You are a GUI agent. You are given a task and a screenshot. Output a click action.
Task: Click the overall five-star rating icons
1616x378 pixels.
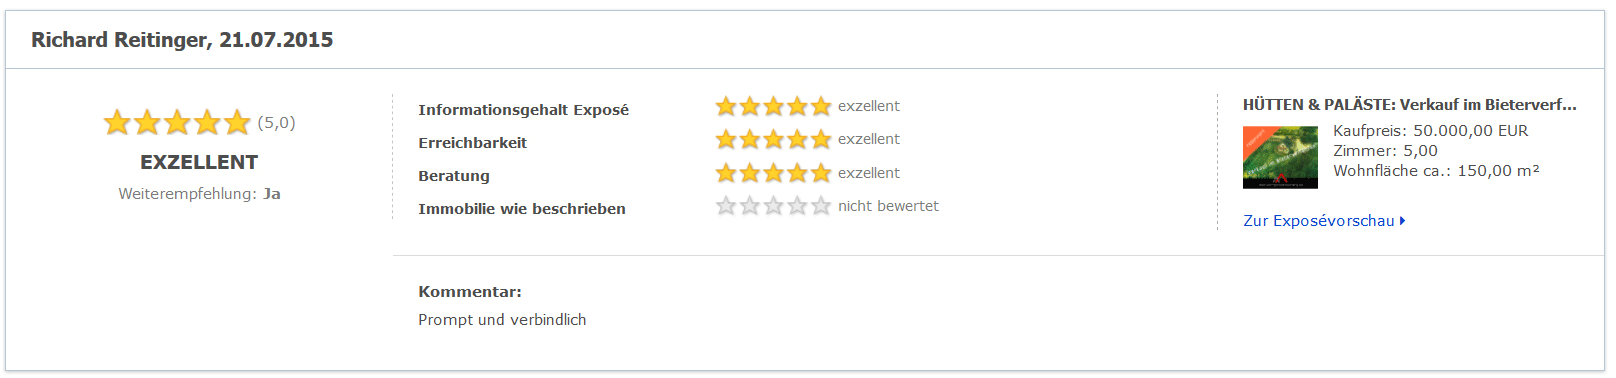[177, 122]
